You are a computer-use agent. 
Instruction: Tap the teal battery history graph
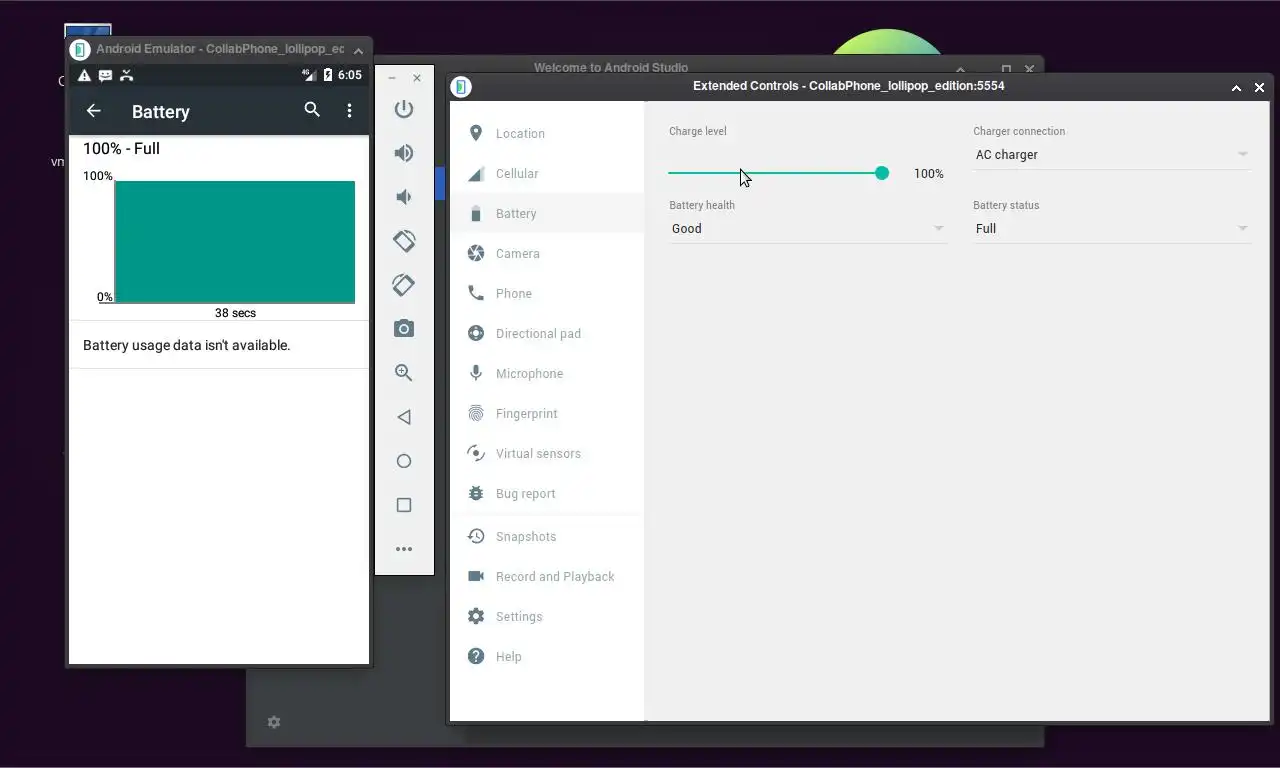235,241
